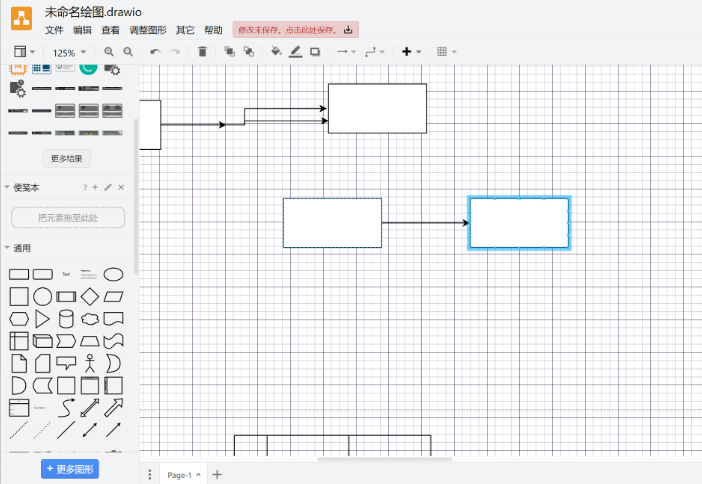Click the selected blue-highlighted rectangle
Viewport: 702px width, 484px height.
pyautogui.click(x=519, y=223)
